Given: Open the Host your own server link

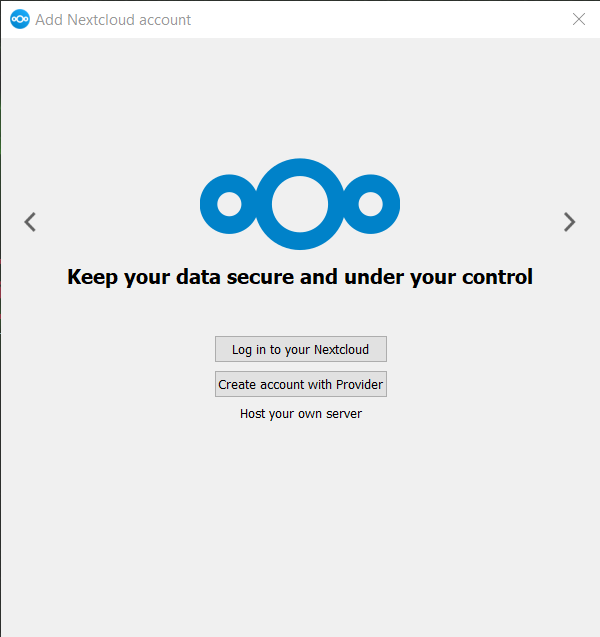Looking at the screenshot, I should (301, 414).
